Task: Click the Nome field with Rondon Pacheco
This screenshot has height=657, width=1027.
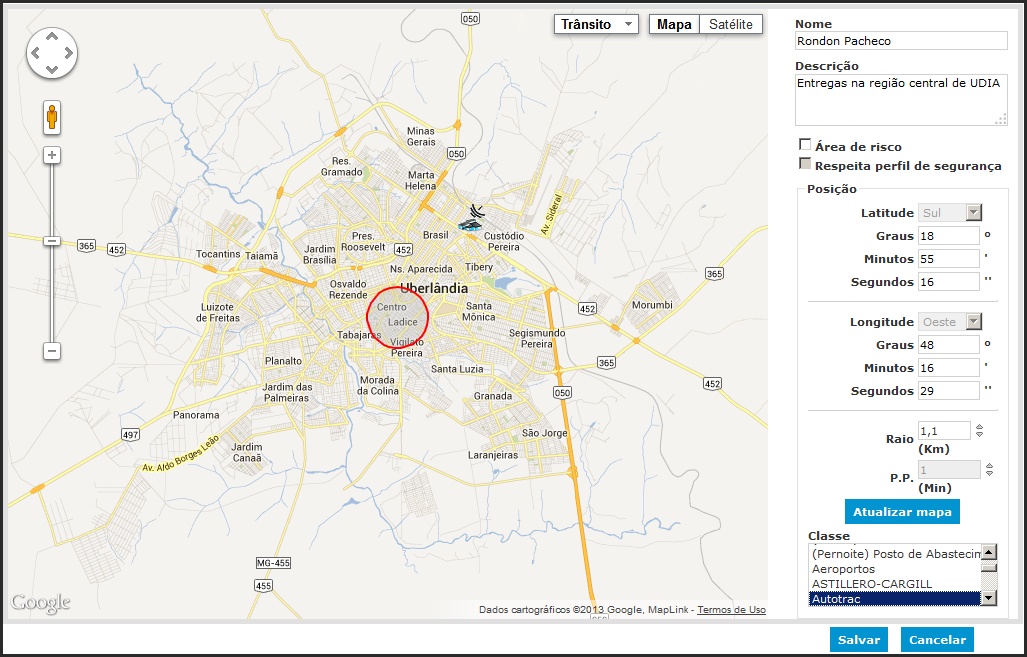Action: (901, 41)
